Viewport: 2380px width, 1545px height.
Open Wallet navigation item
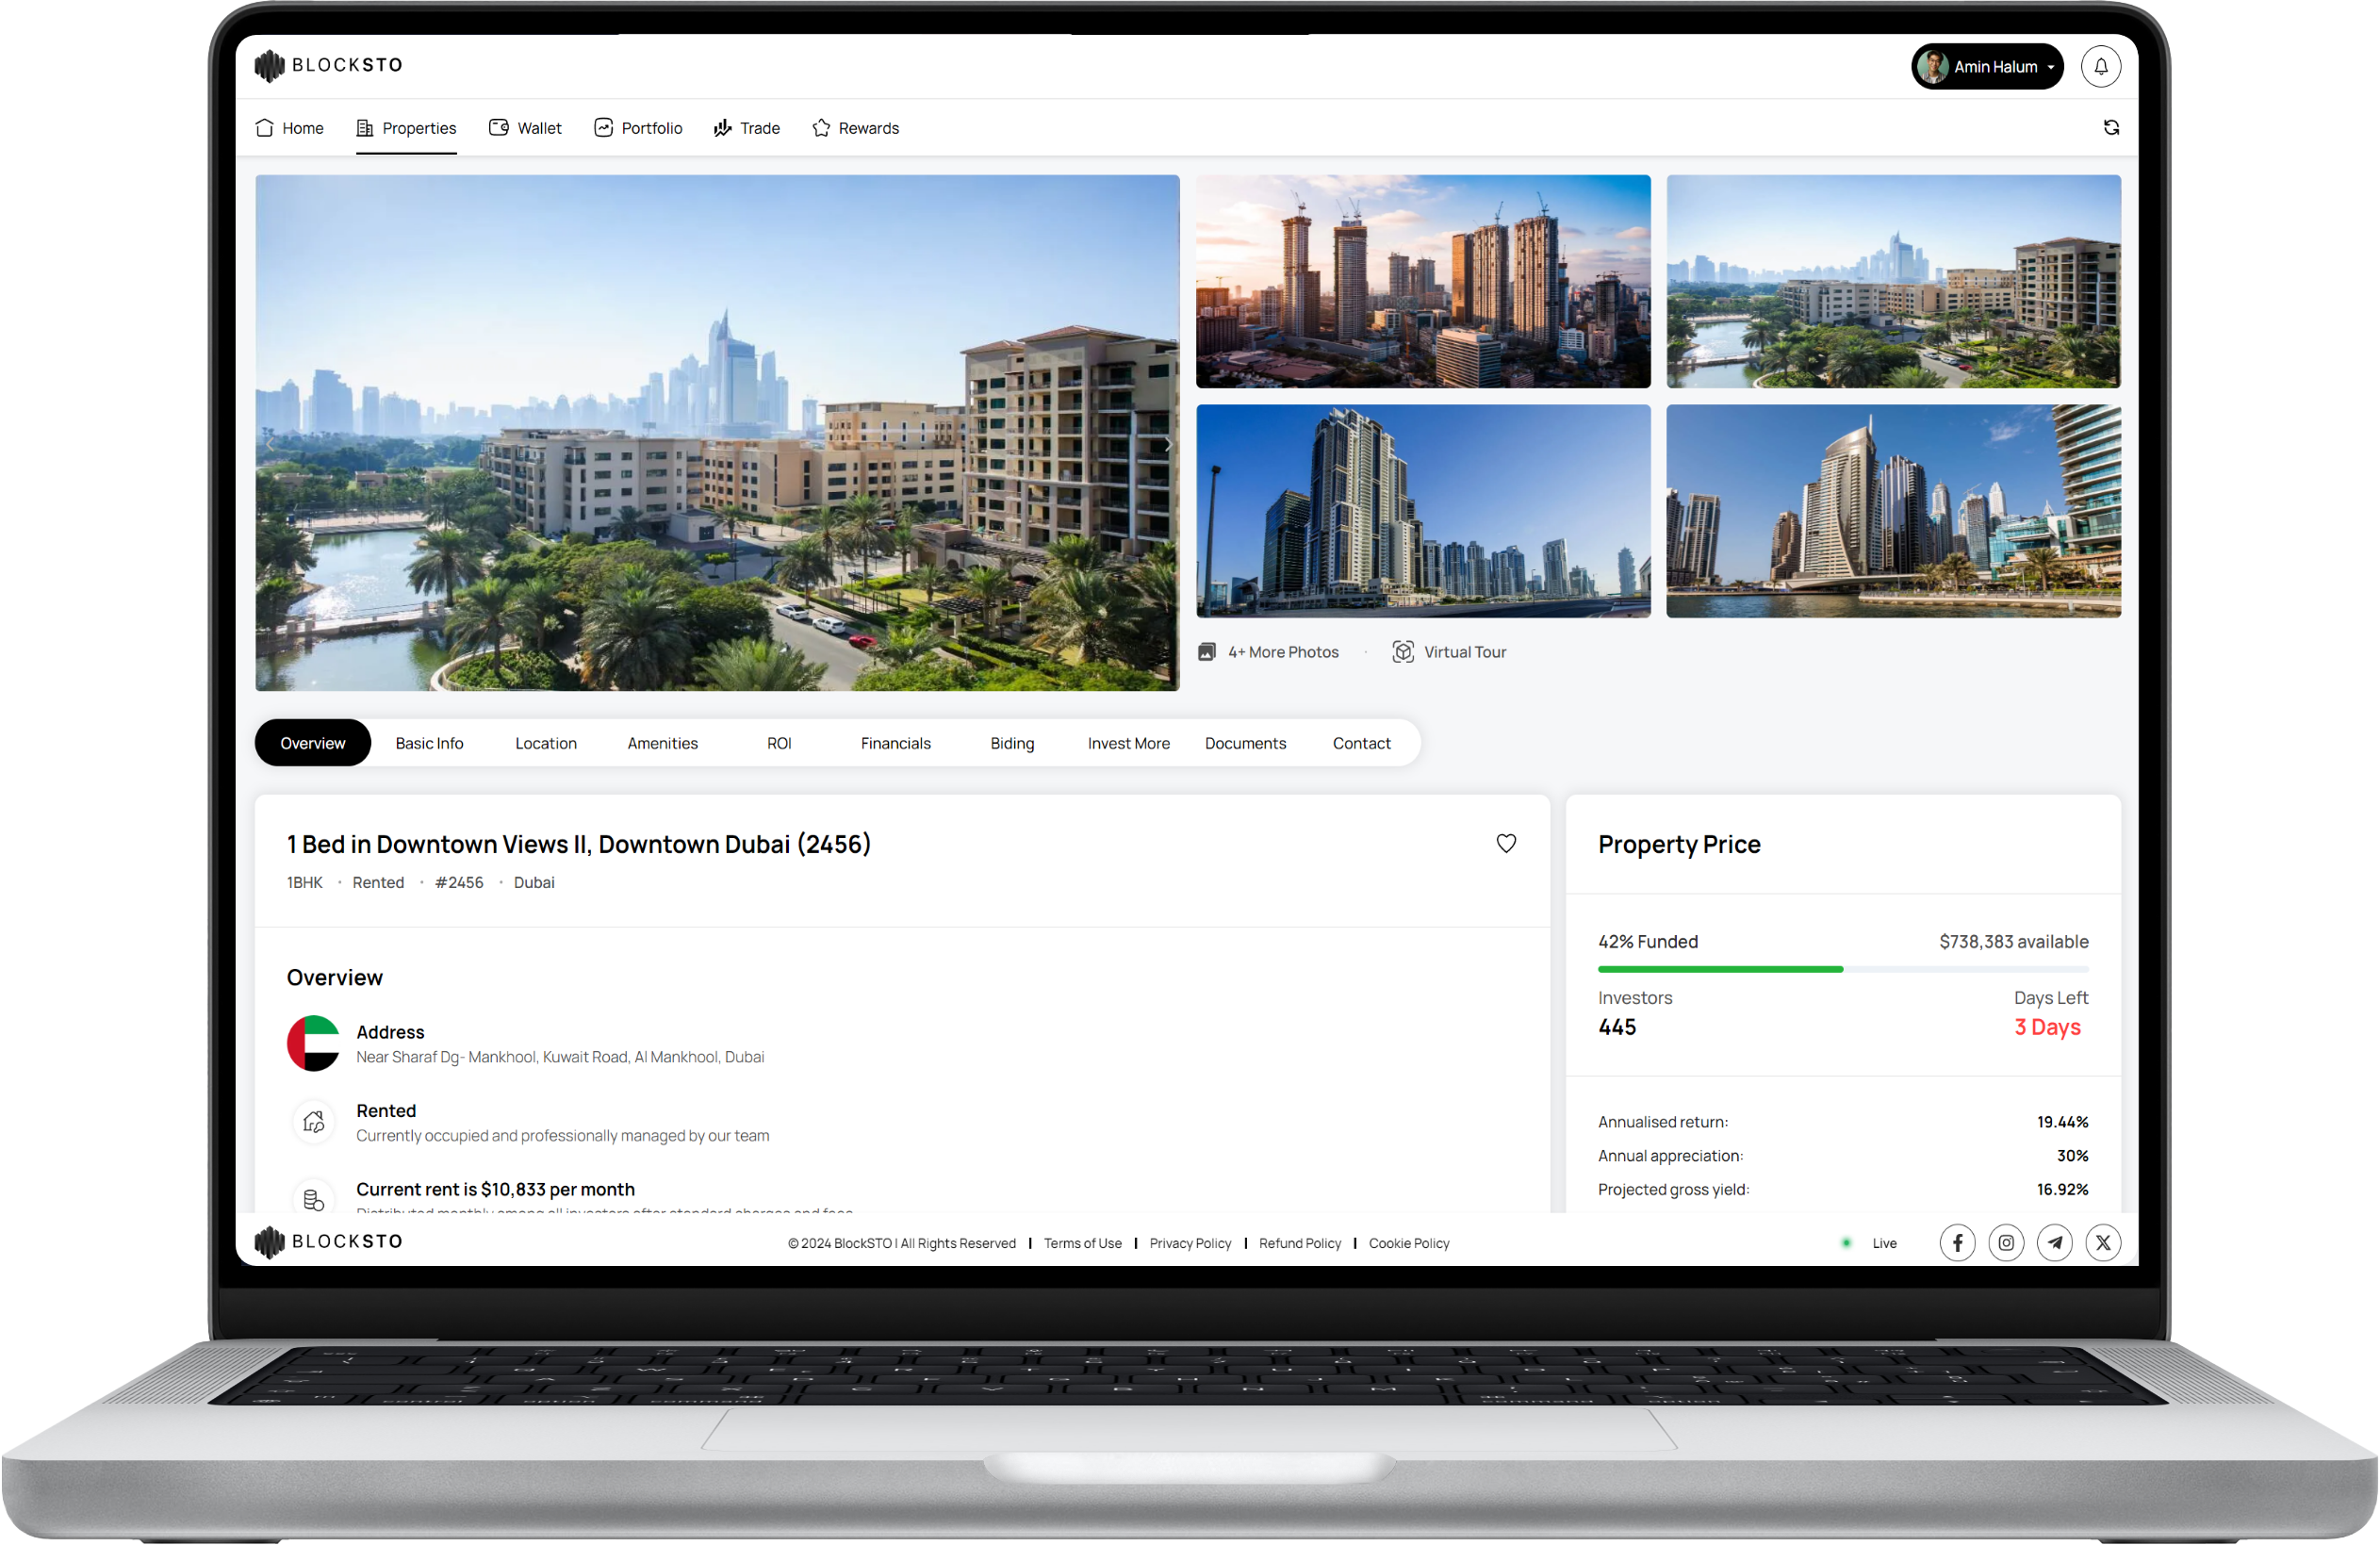525,128
